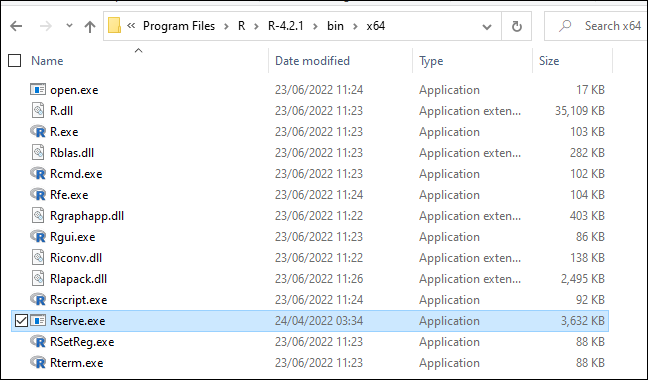Image resolution: width=648 pixels, height=380 pixels.
Task: Toggle the select-all checkbox in header
Action: (x=14, y=61)
